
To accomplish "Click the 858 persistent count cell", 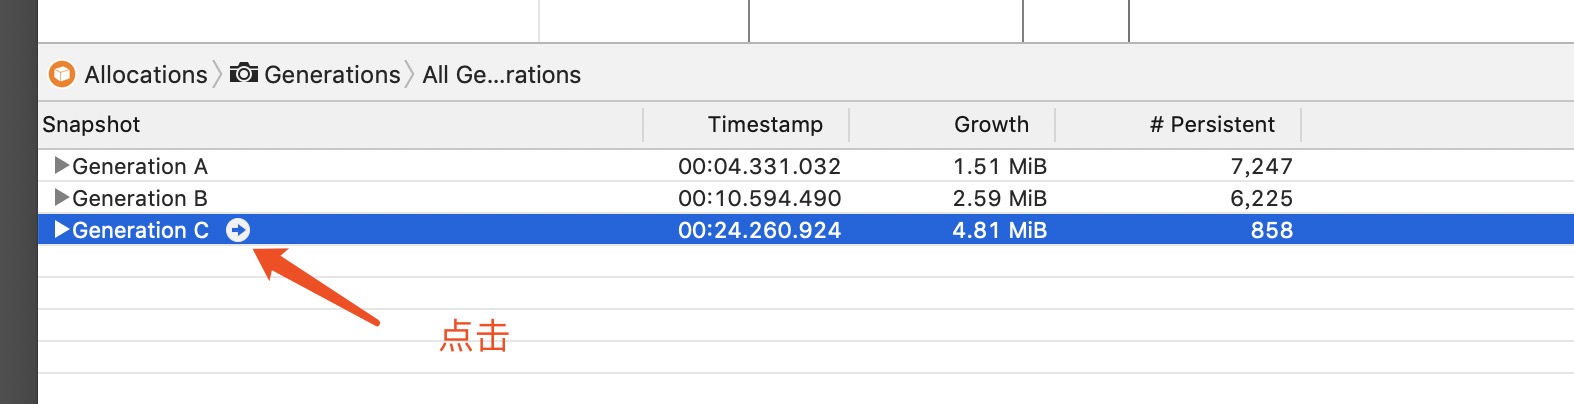I will 1271,230.
